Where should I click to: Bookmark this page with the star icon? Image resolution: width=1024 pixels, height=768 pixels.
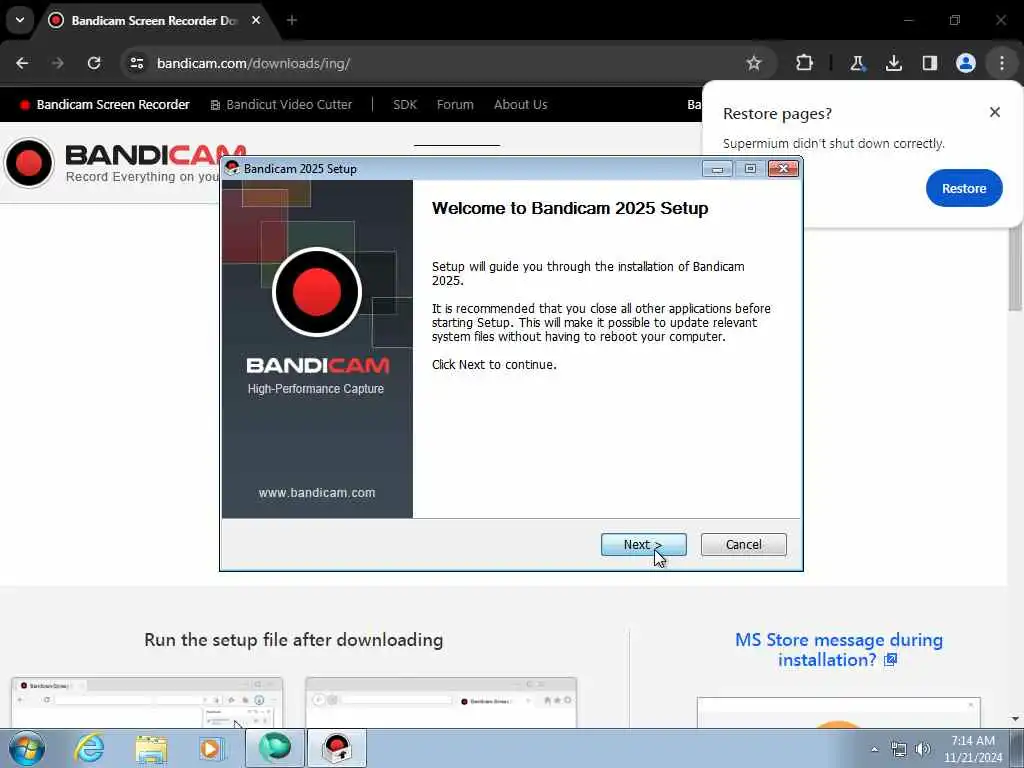pyautogui.click(x=754, y=63)
